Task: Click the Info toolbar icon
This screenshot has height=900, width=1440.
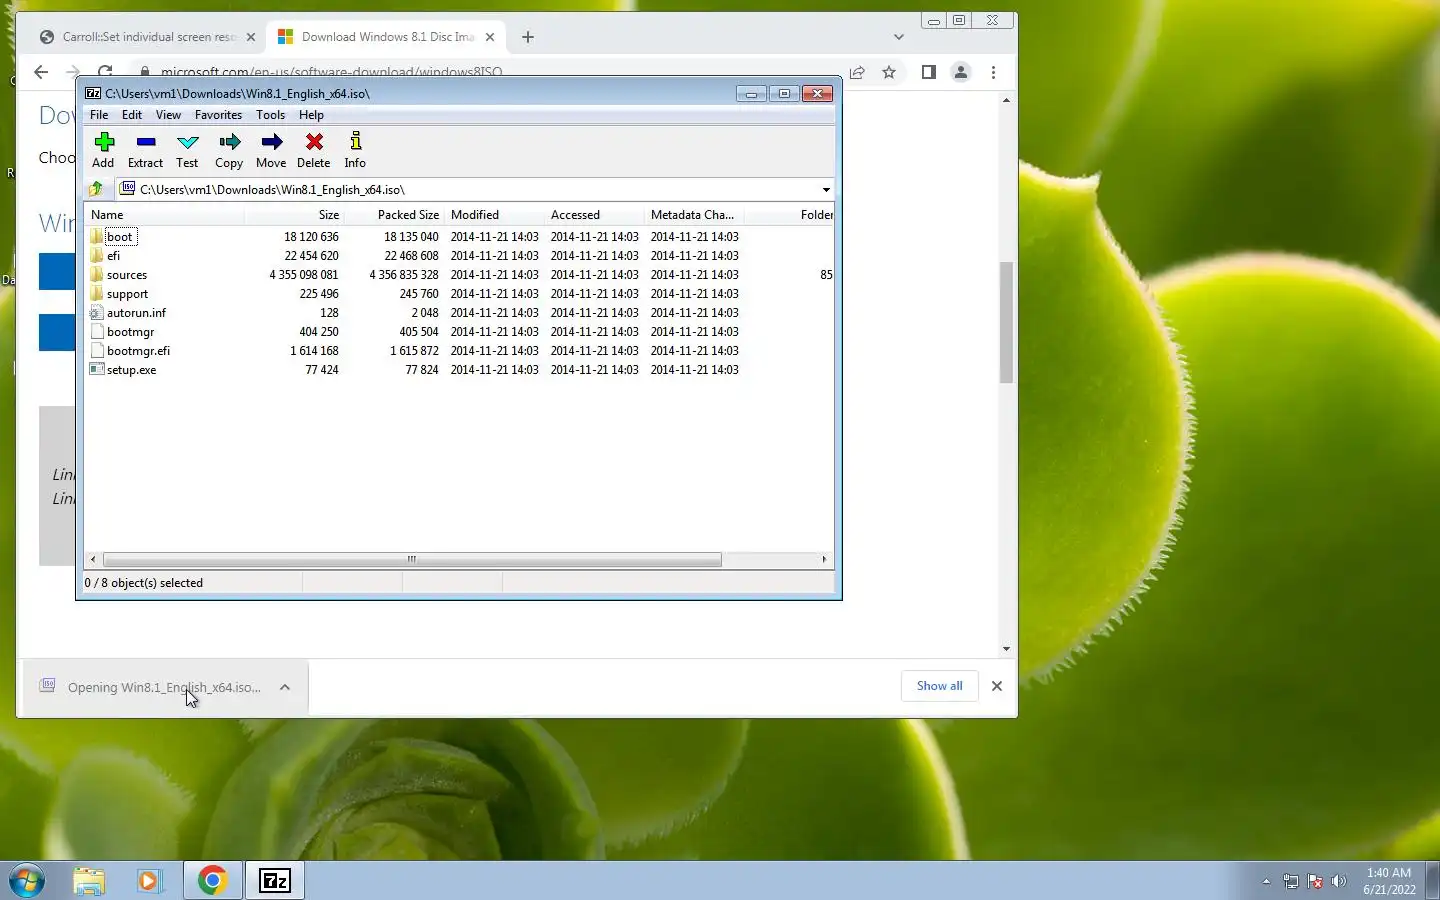Action: (355, 150)
